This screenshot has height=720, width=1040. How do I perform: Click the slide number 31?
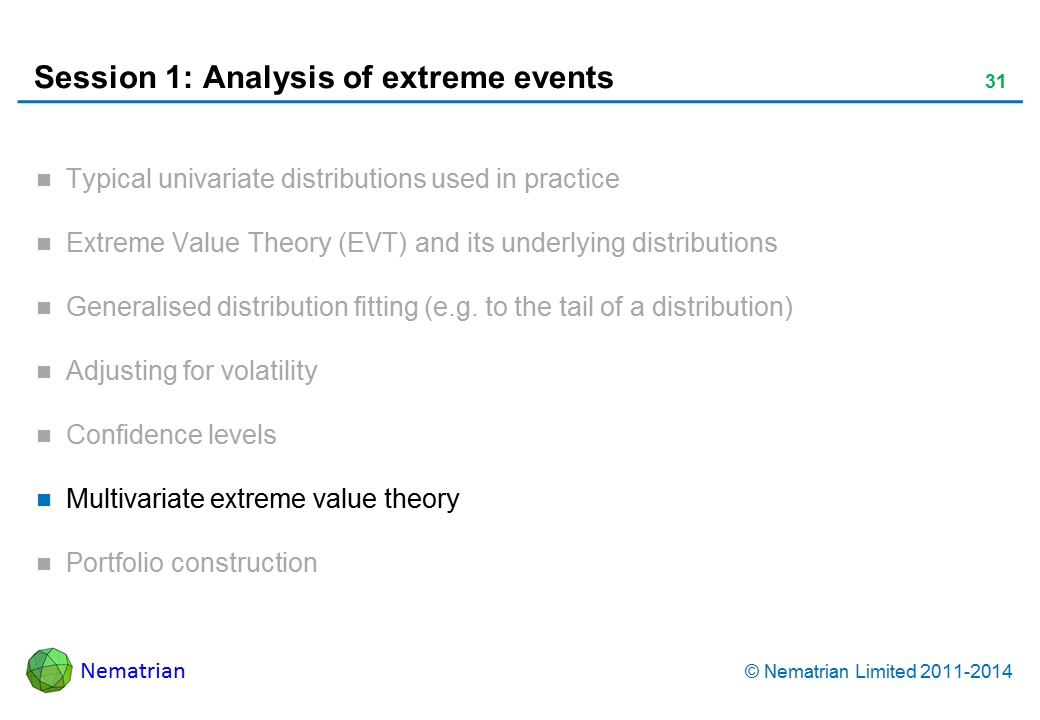[994, 82]
